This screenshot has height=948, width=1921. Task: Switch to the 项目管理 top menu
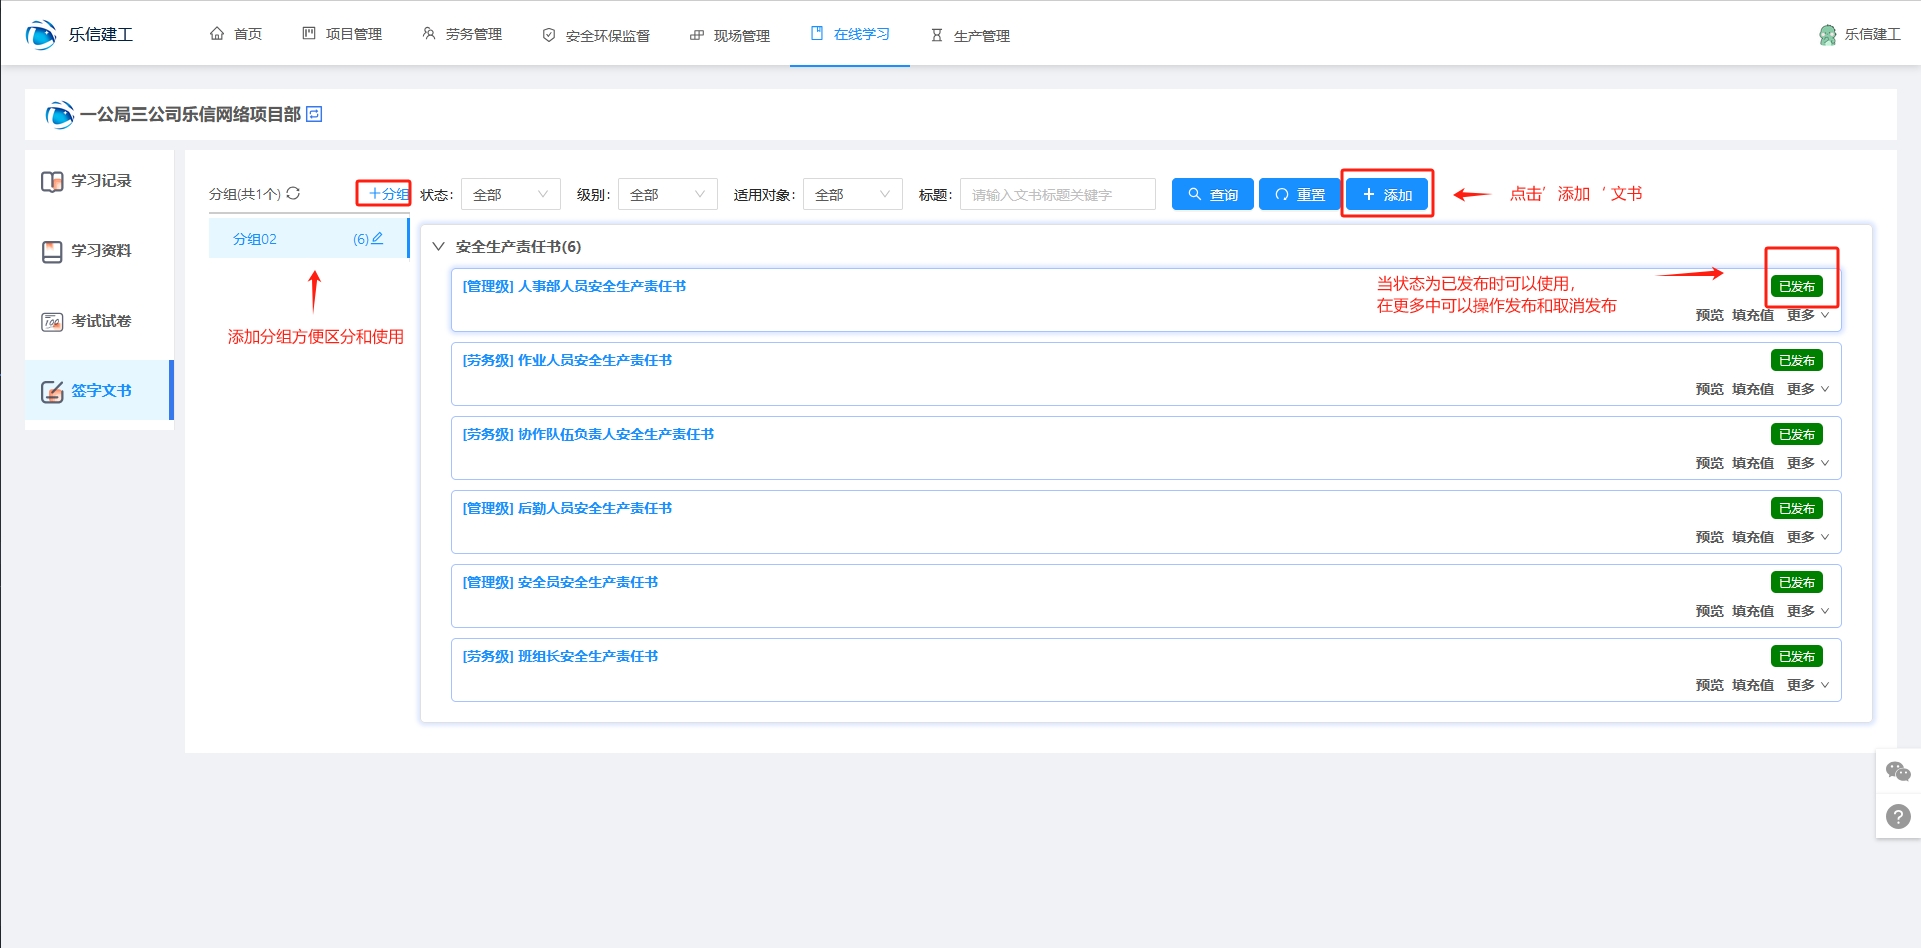pos(342,35)
